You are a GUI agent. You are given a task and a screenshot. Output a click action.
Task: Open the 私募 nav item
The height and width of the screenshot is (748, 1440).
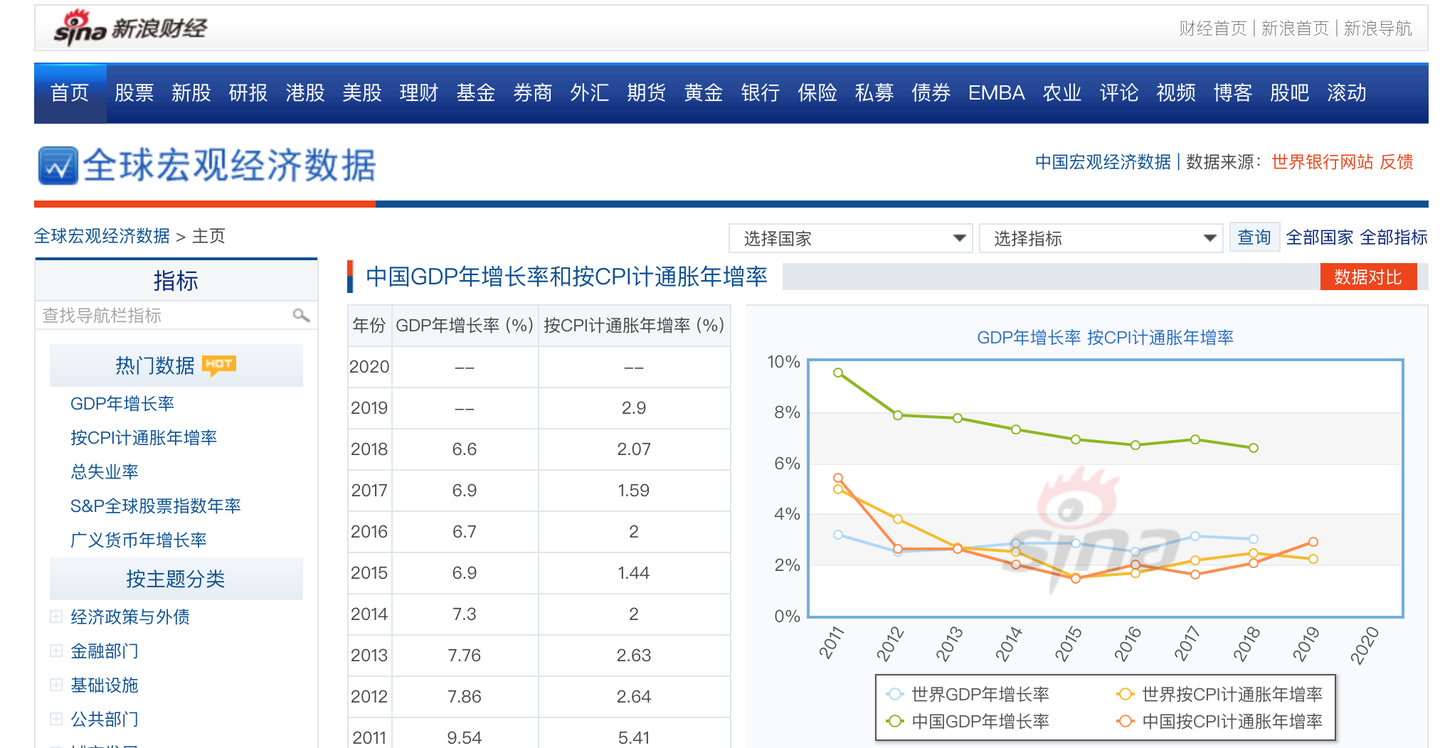click(875, 93)
